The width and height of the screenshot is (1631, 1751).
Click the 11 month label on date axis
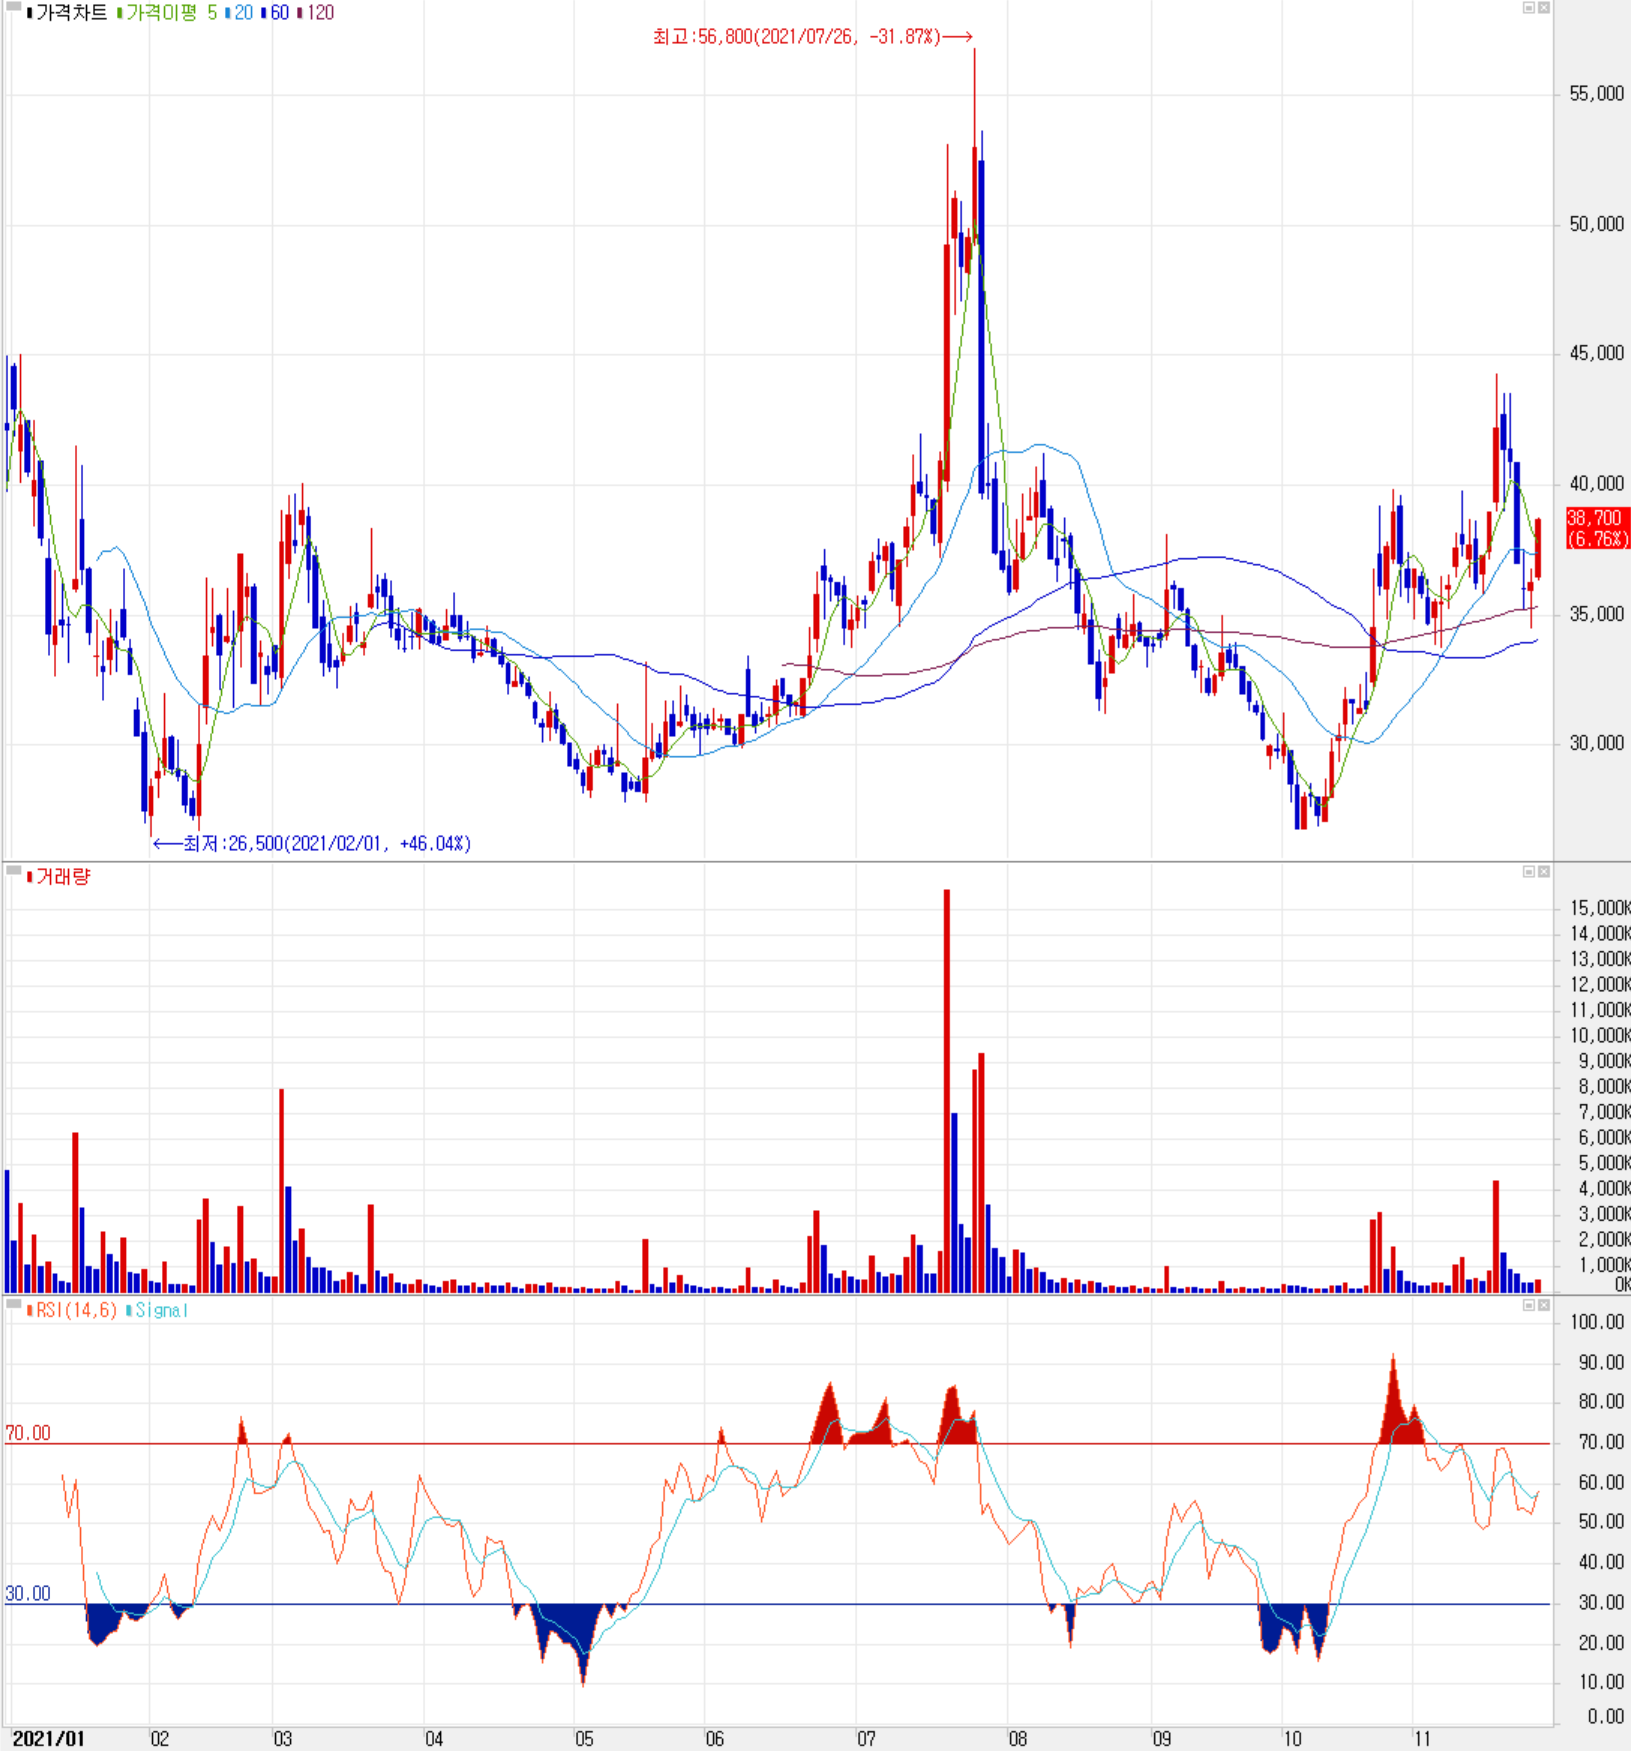point(1422,1738)
